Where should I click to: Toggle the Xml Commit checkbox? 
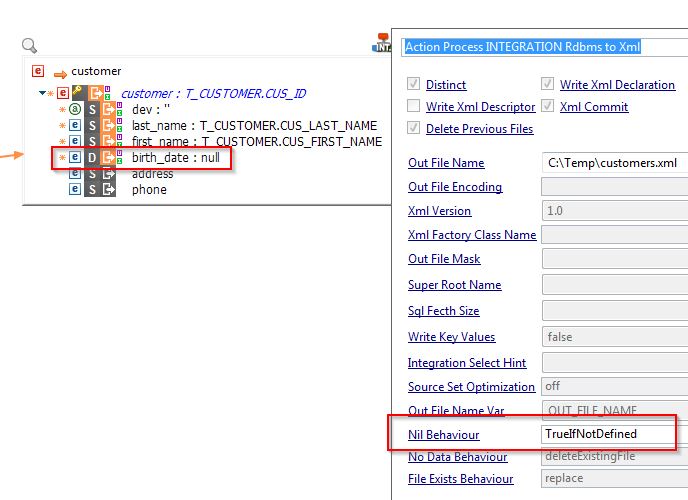pos(548,107)
